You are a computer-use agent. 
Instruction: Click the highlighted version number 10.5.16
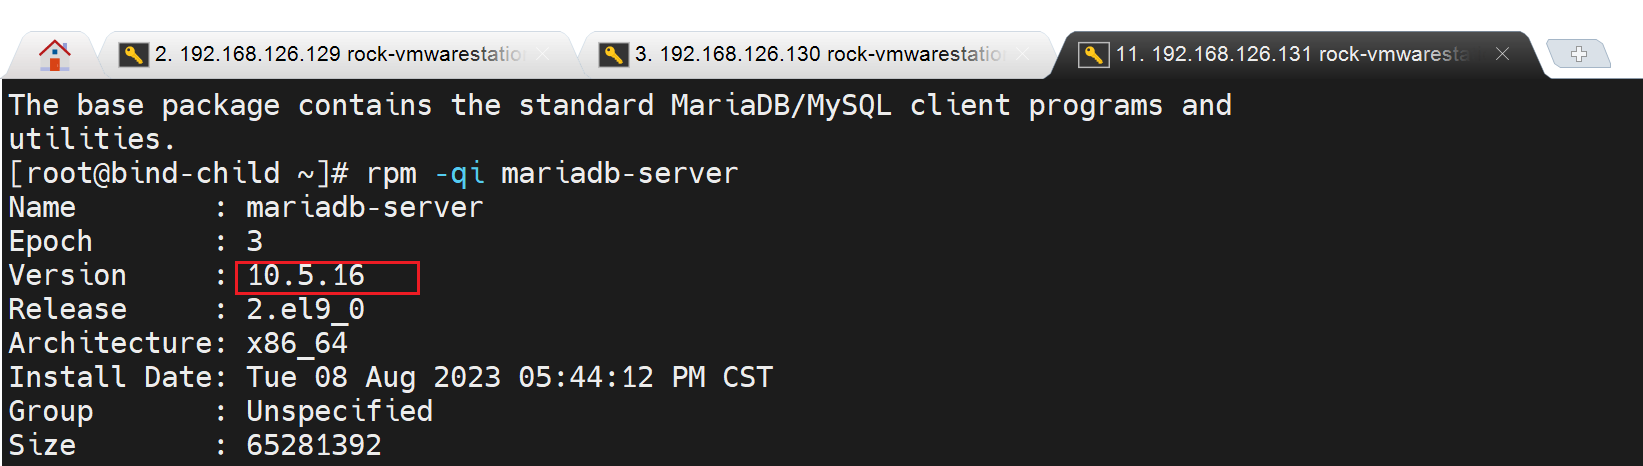pos(307,276)
